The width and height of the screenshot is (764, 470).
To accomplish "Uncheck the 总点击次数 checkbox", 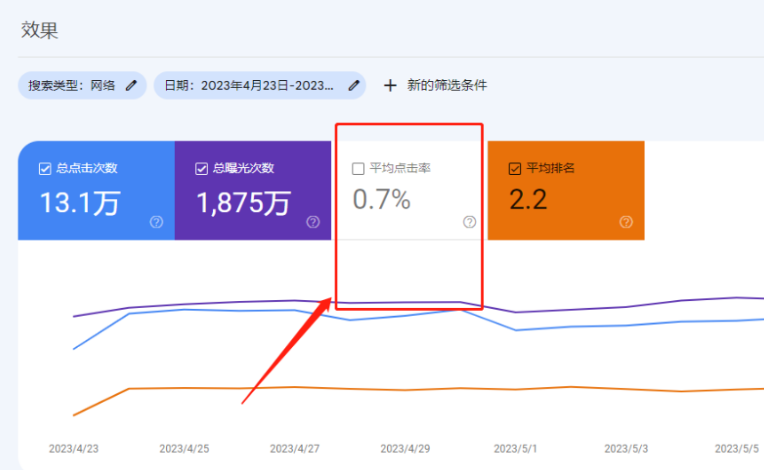I will point(44,168).
